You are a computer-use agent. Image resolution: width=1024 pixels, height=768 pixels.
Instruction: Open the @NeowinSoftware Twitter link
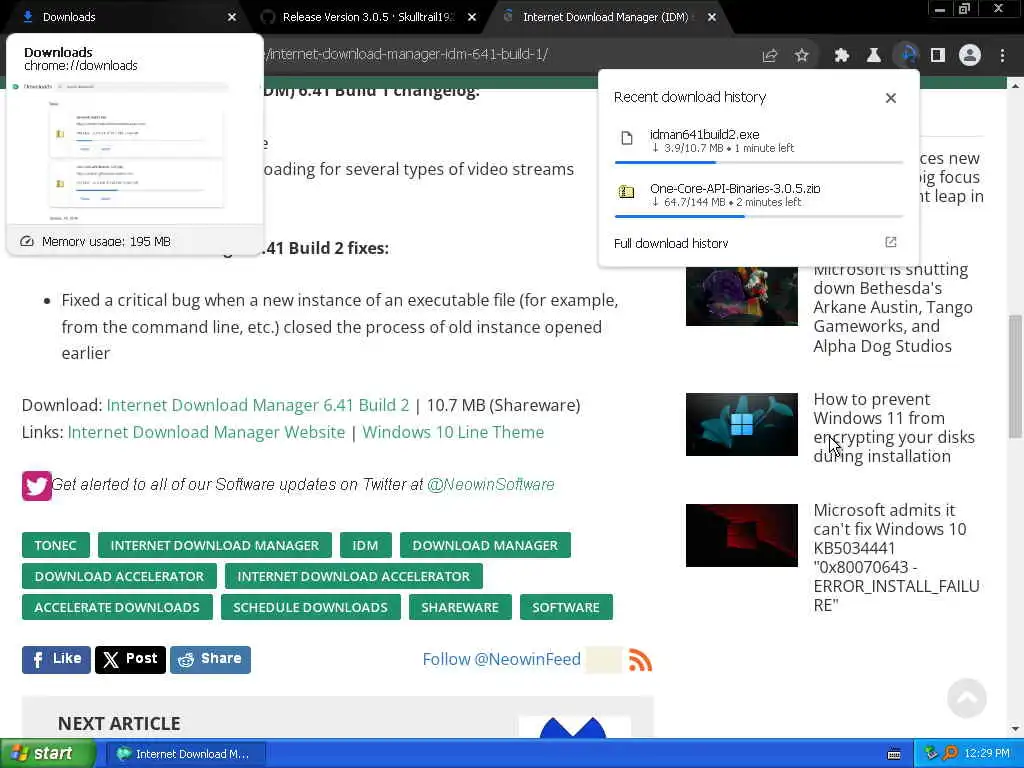490,485
